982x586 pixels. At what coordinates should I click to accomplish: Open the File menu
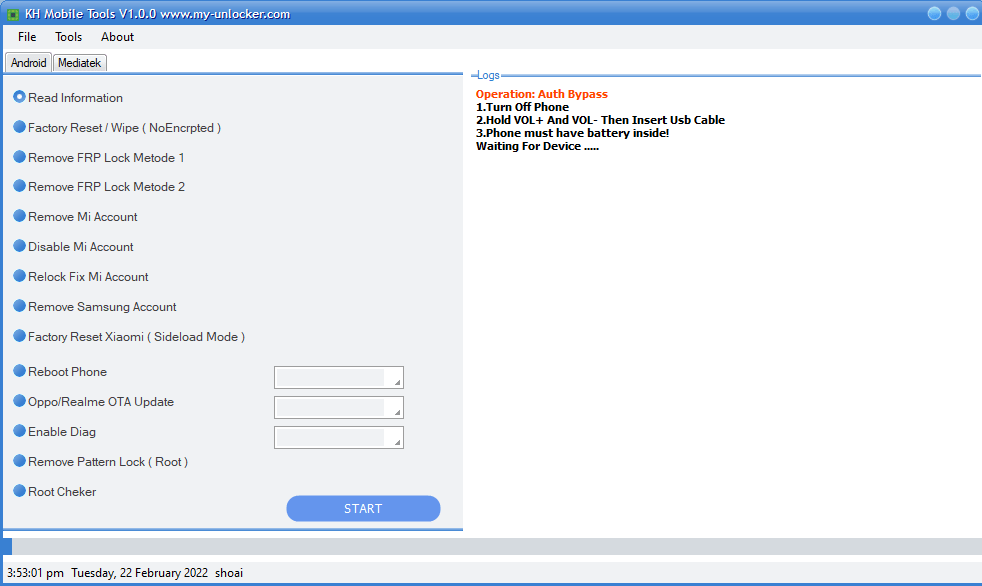pos(27,37)
